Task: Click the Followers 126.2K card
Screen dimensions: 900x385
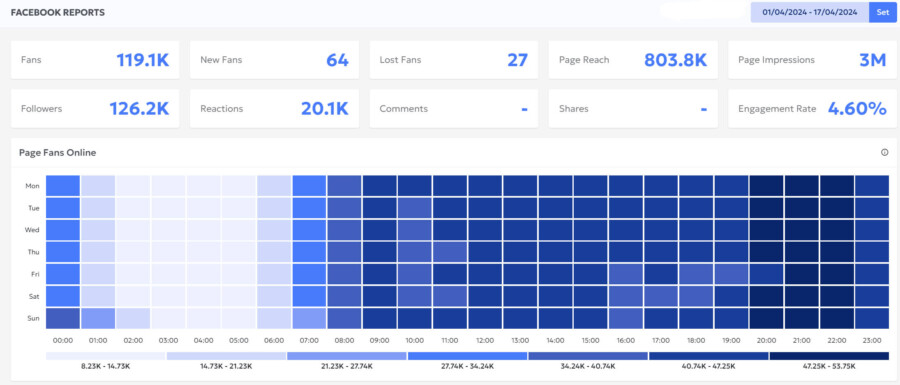Action: 95,108
